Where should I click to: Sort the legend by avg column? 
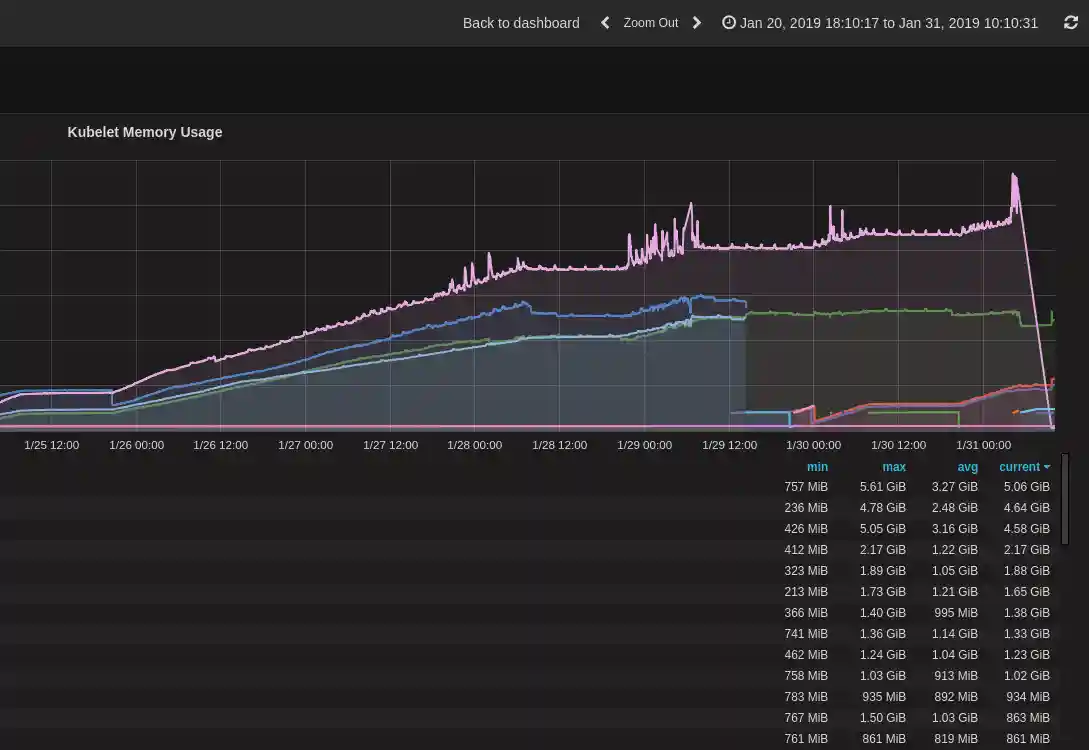(967, 467)
